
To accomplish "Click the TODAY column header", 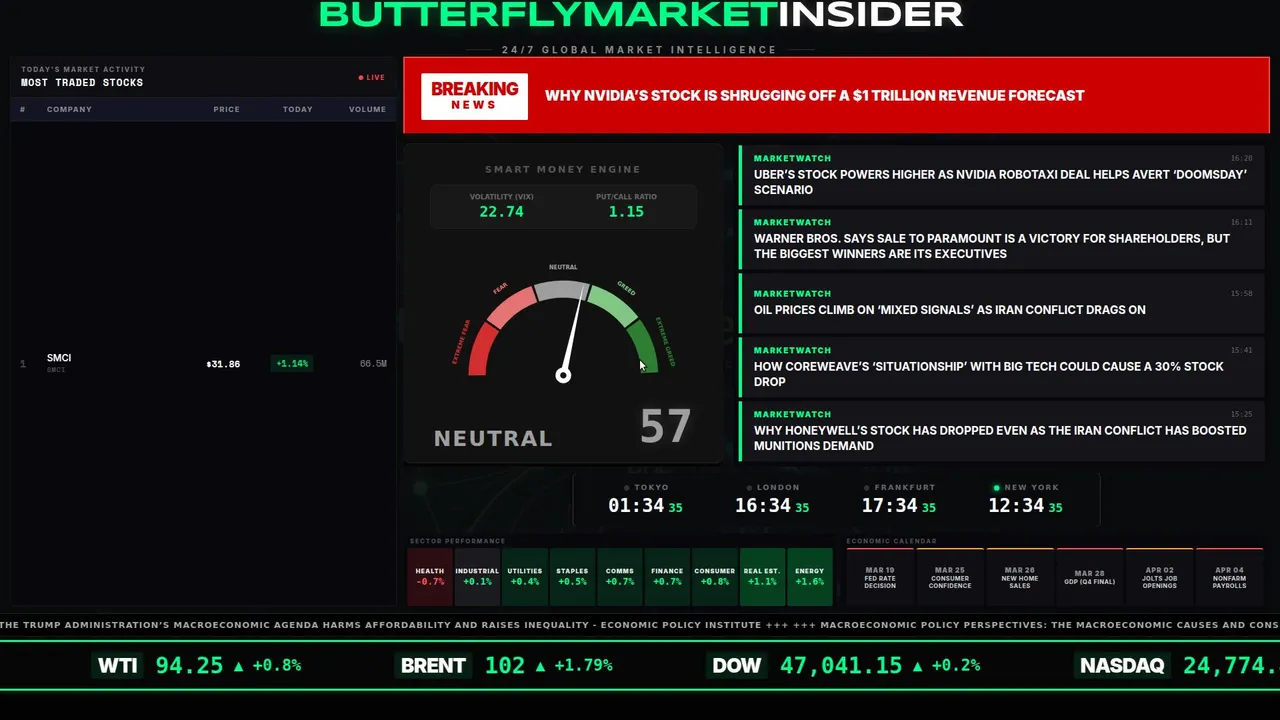I will [x=297, y=109].
